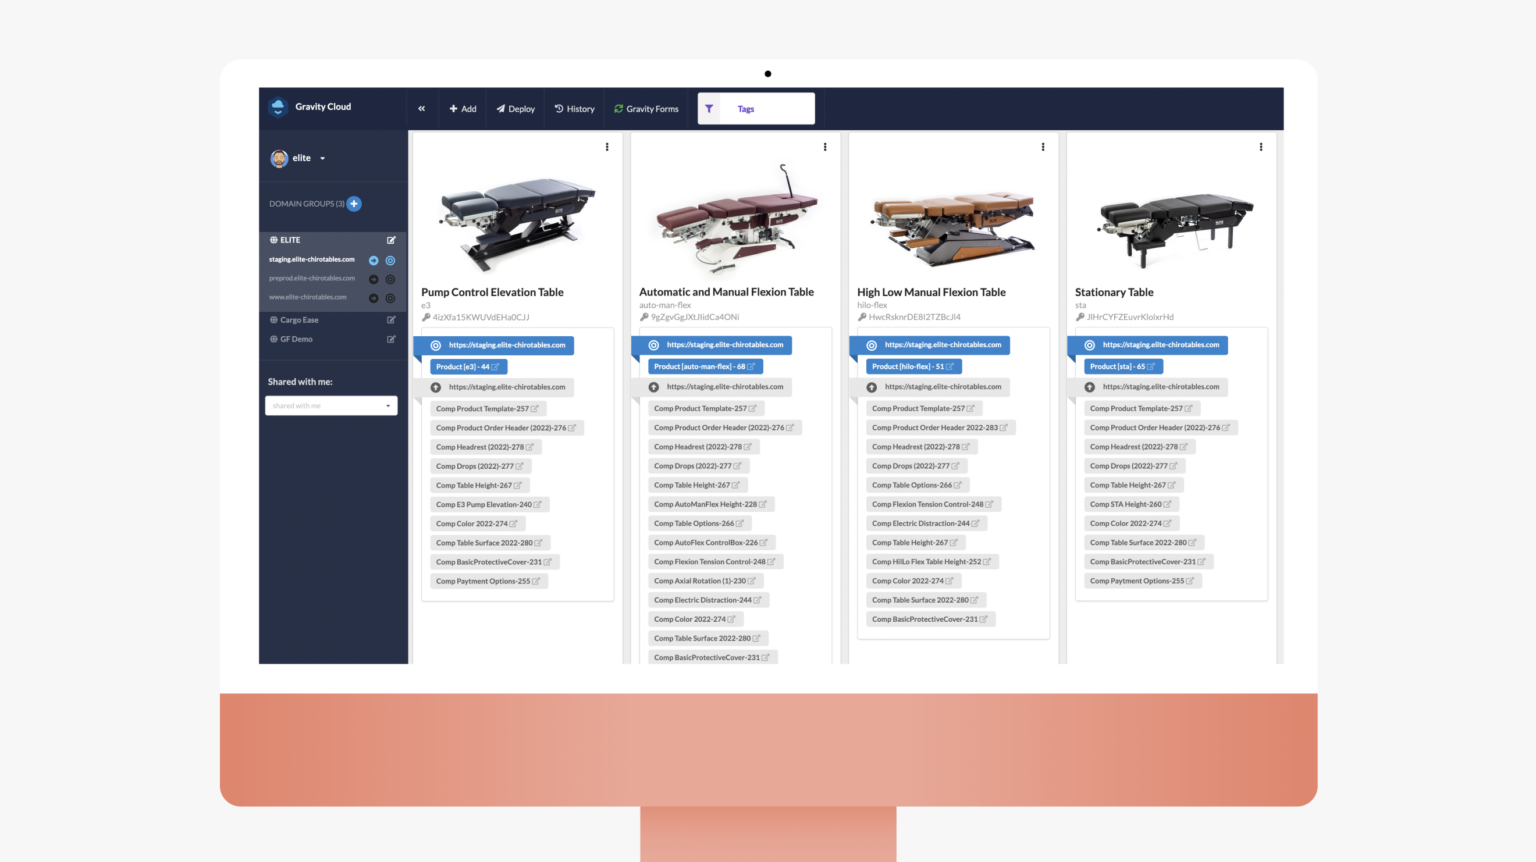Toggle the target icon on preprod.elite-chirotables.com row

[390, 278]
